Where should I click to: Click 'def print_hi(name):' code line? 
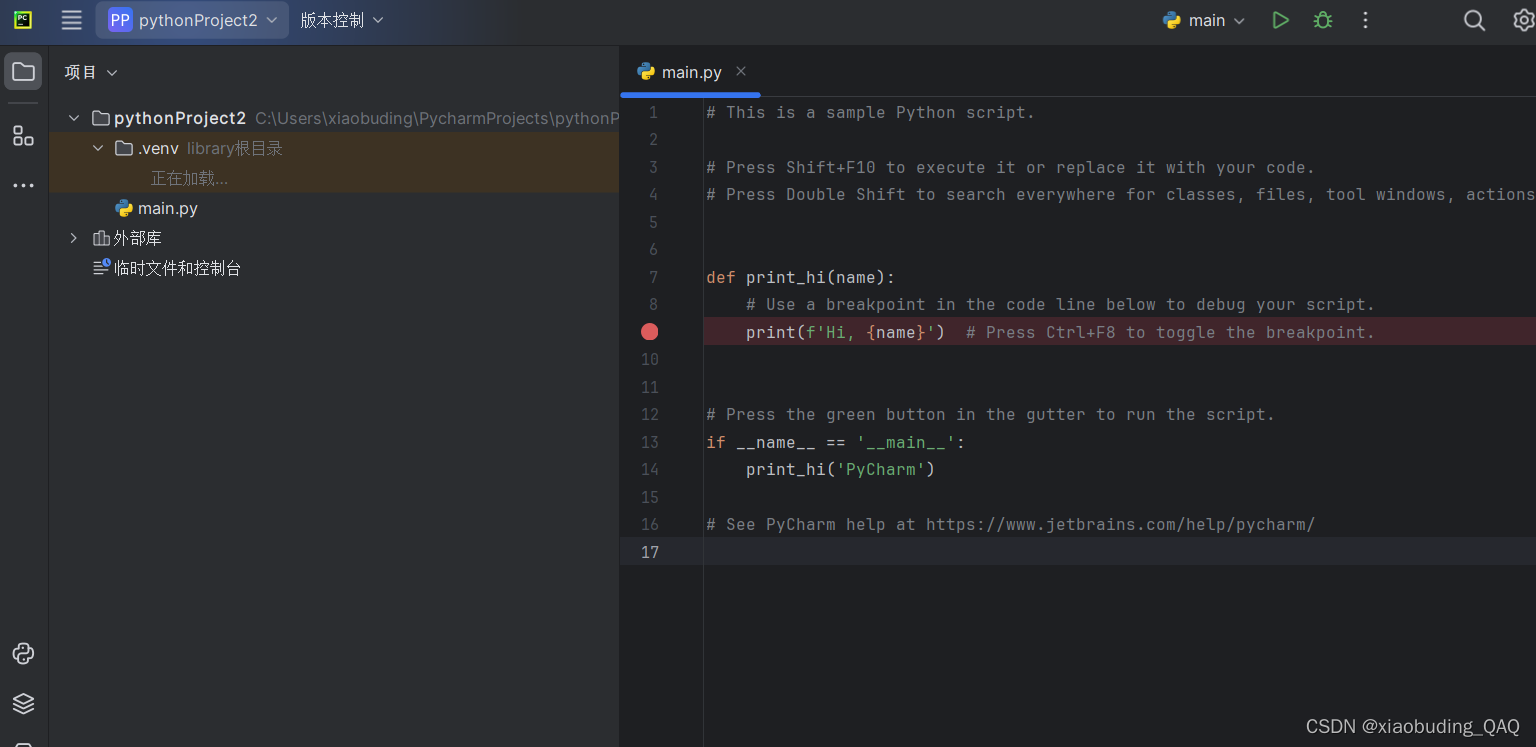[801, 277]
